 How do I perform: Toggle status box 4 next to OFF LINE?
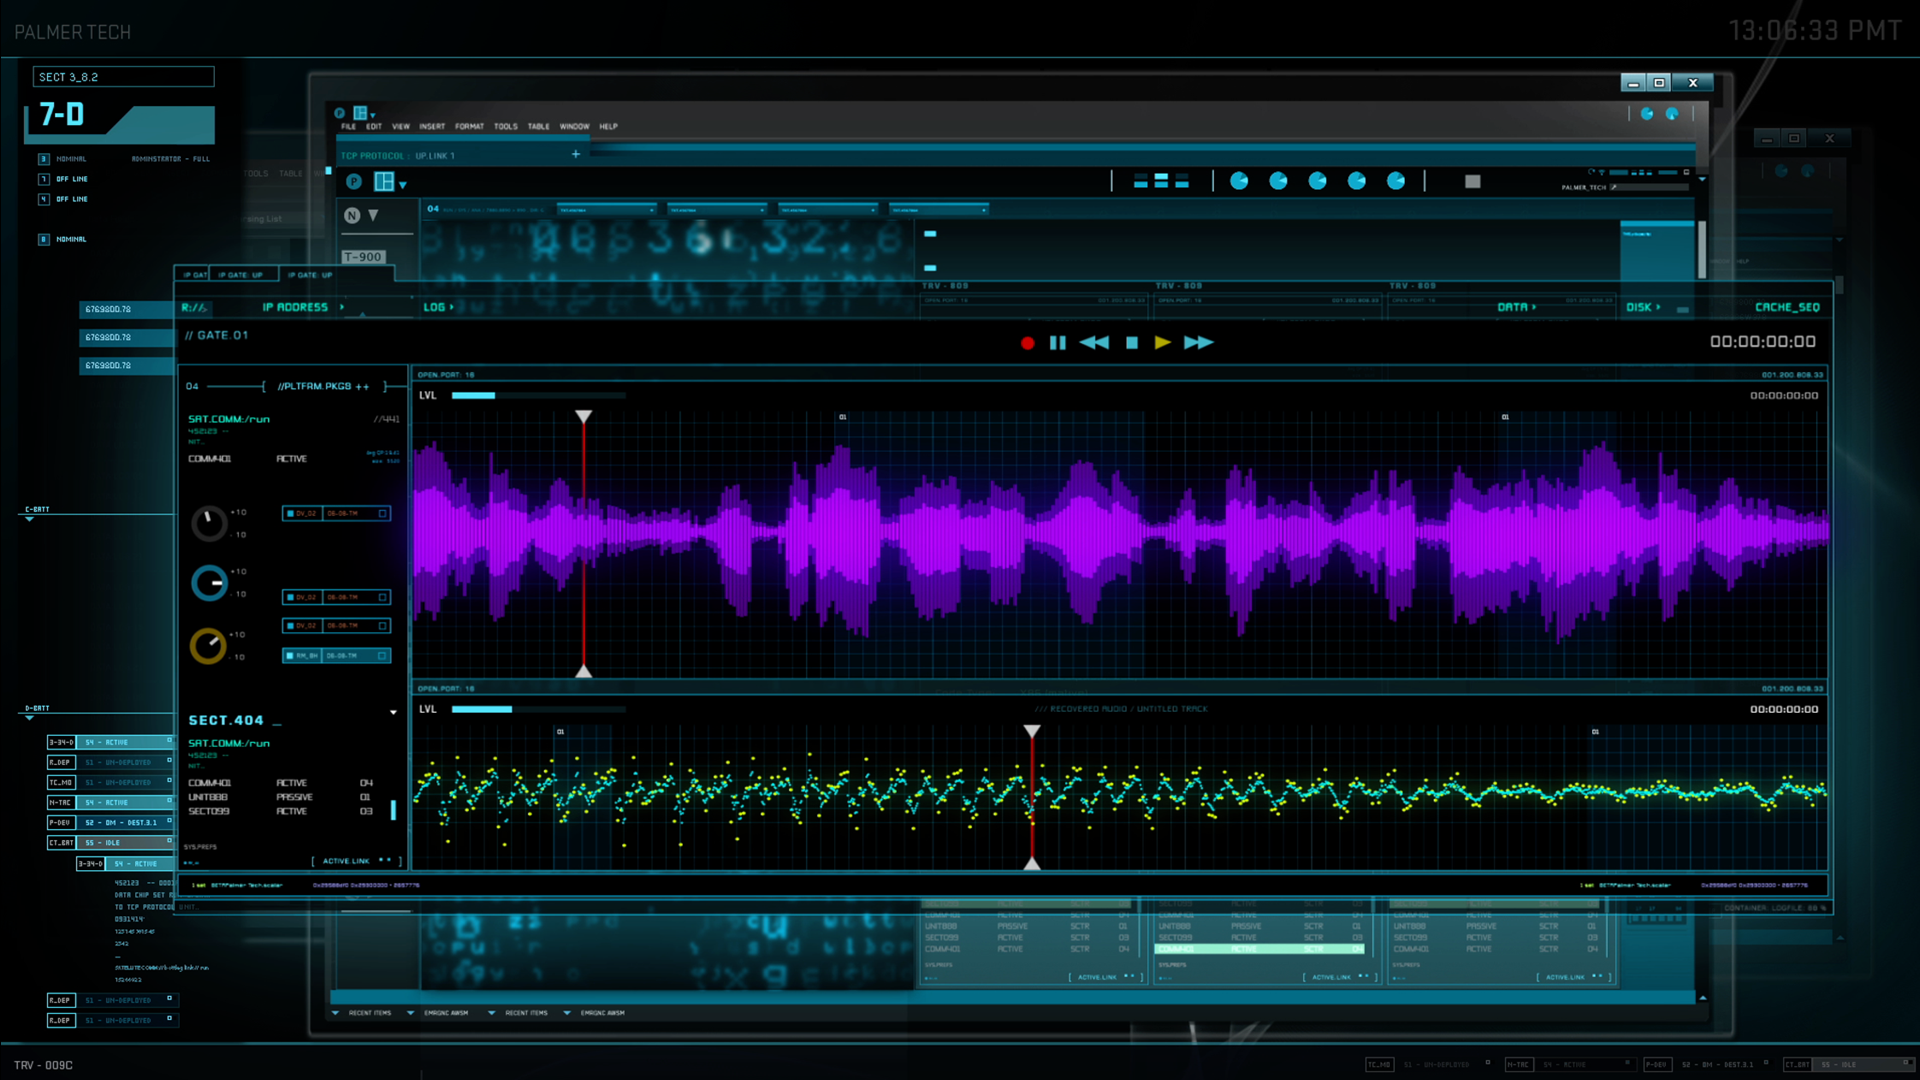point(43,199)
